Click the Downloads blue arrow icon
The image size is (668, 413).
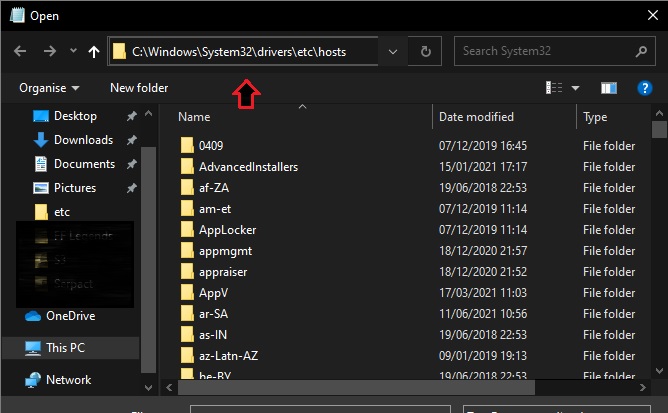(x=40, y=140)
